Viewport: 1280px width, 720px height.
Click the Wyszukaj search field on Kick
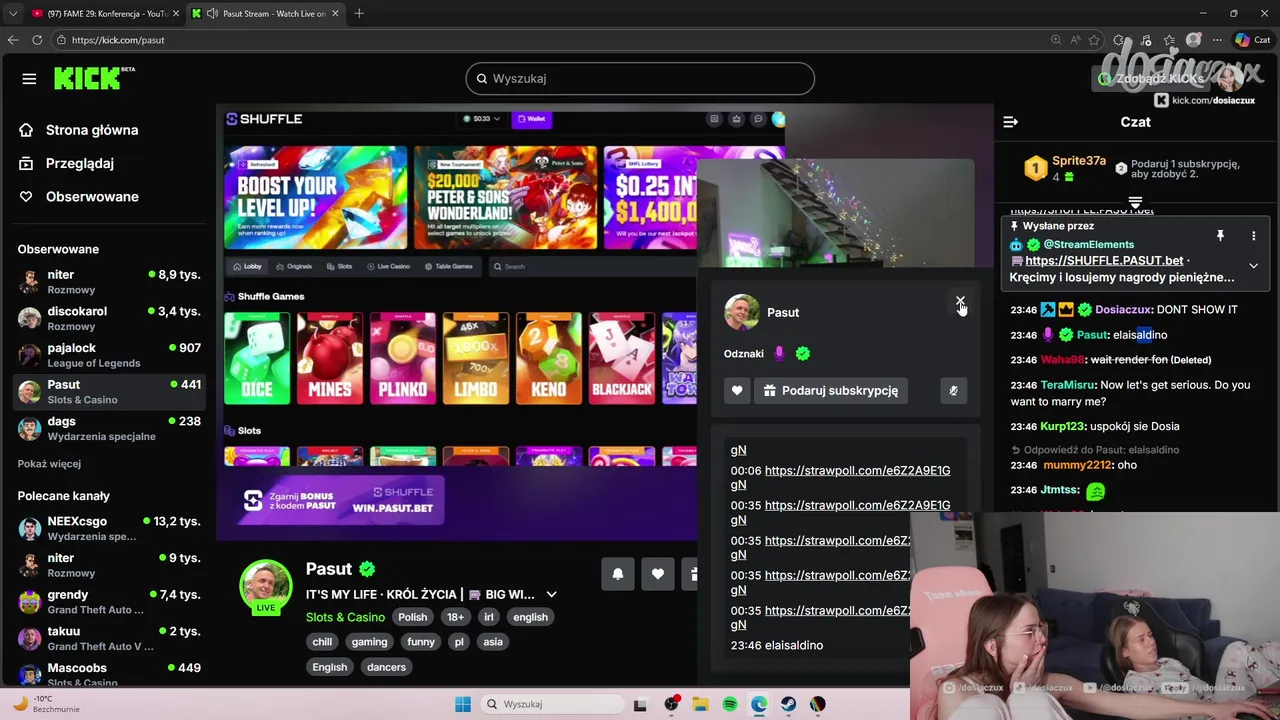[x=640, y=78]
